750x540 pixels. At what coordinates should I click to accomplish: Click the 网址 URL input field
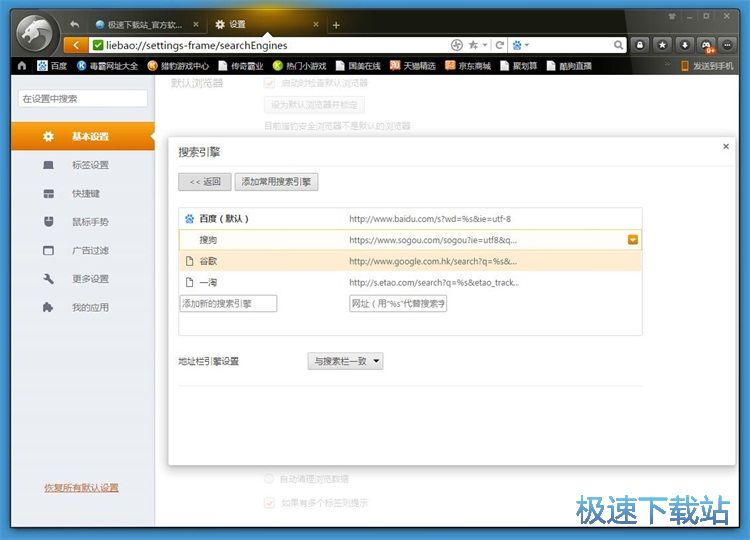[398, 303]
